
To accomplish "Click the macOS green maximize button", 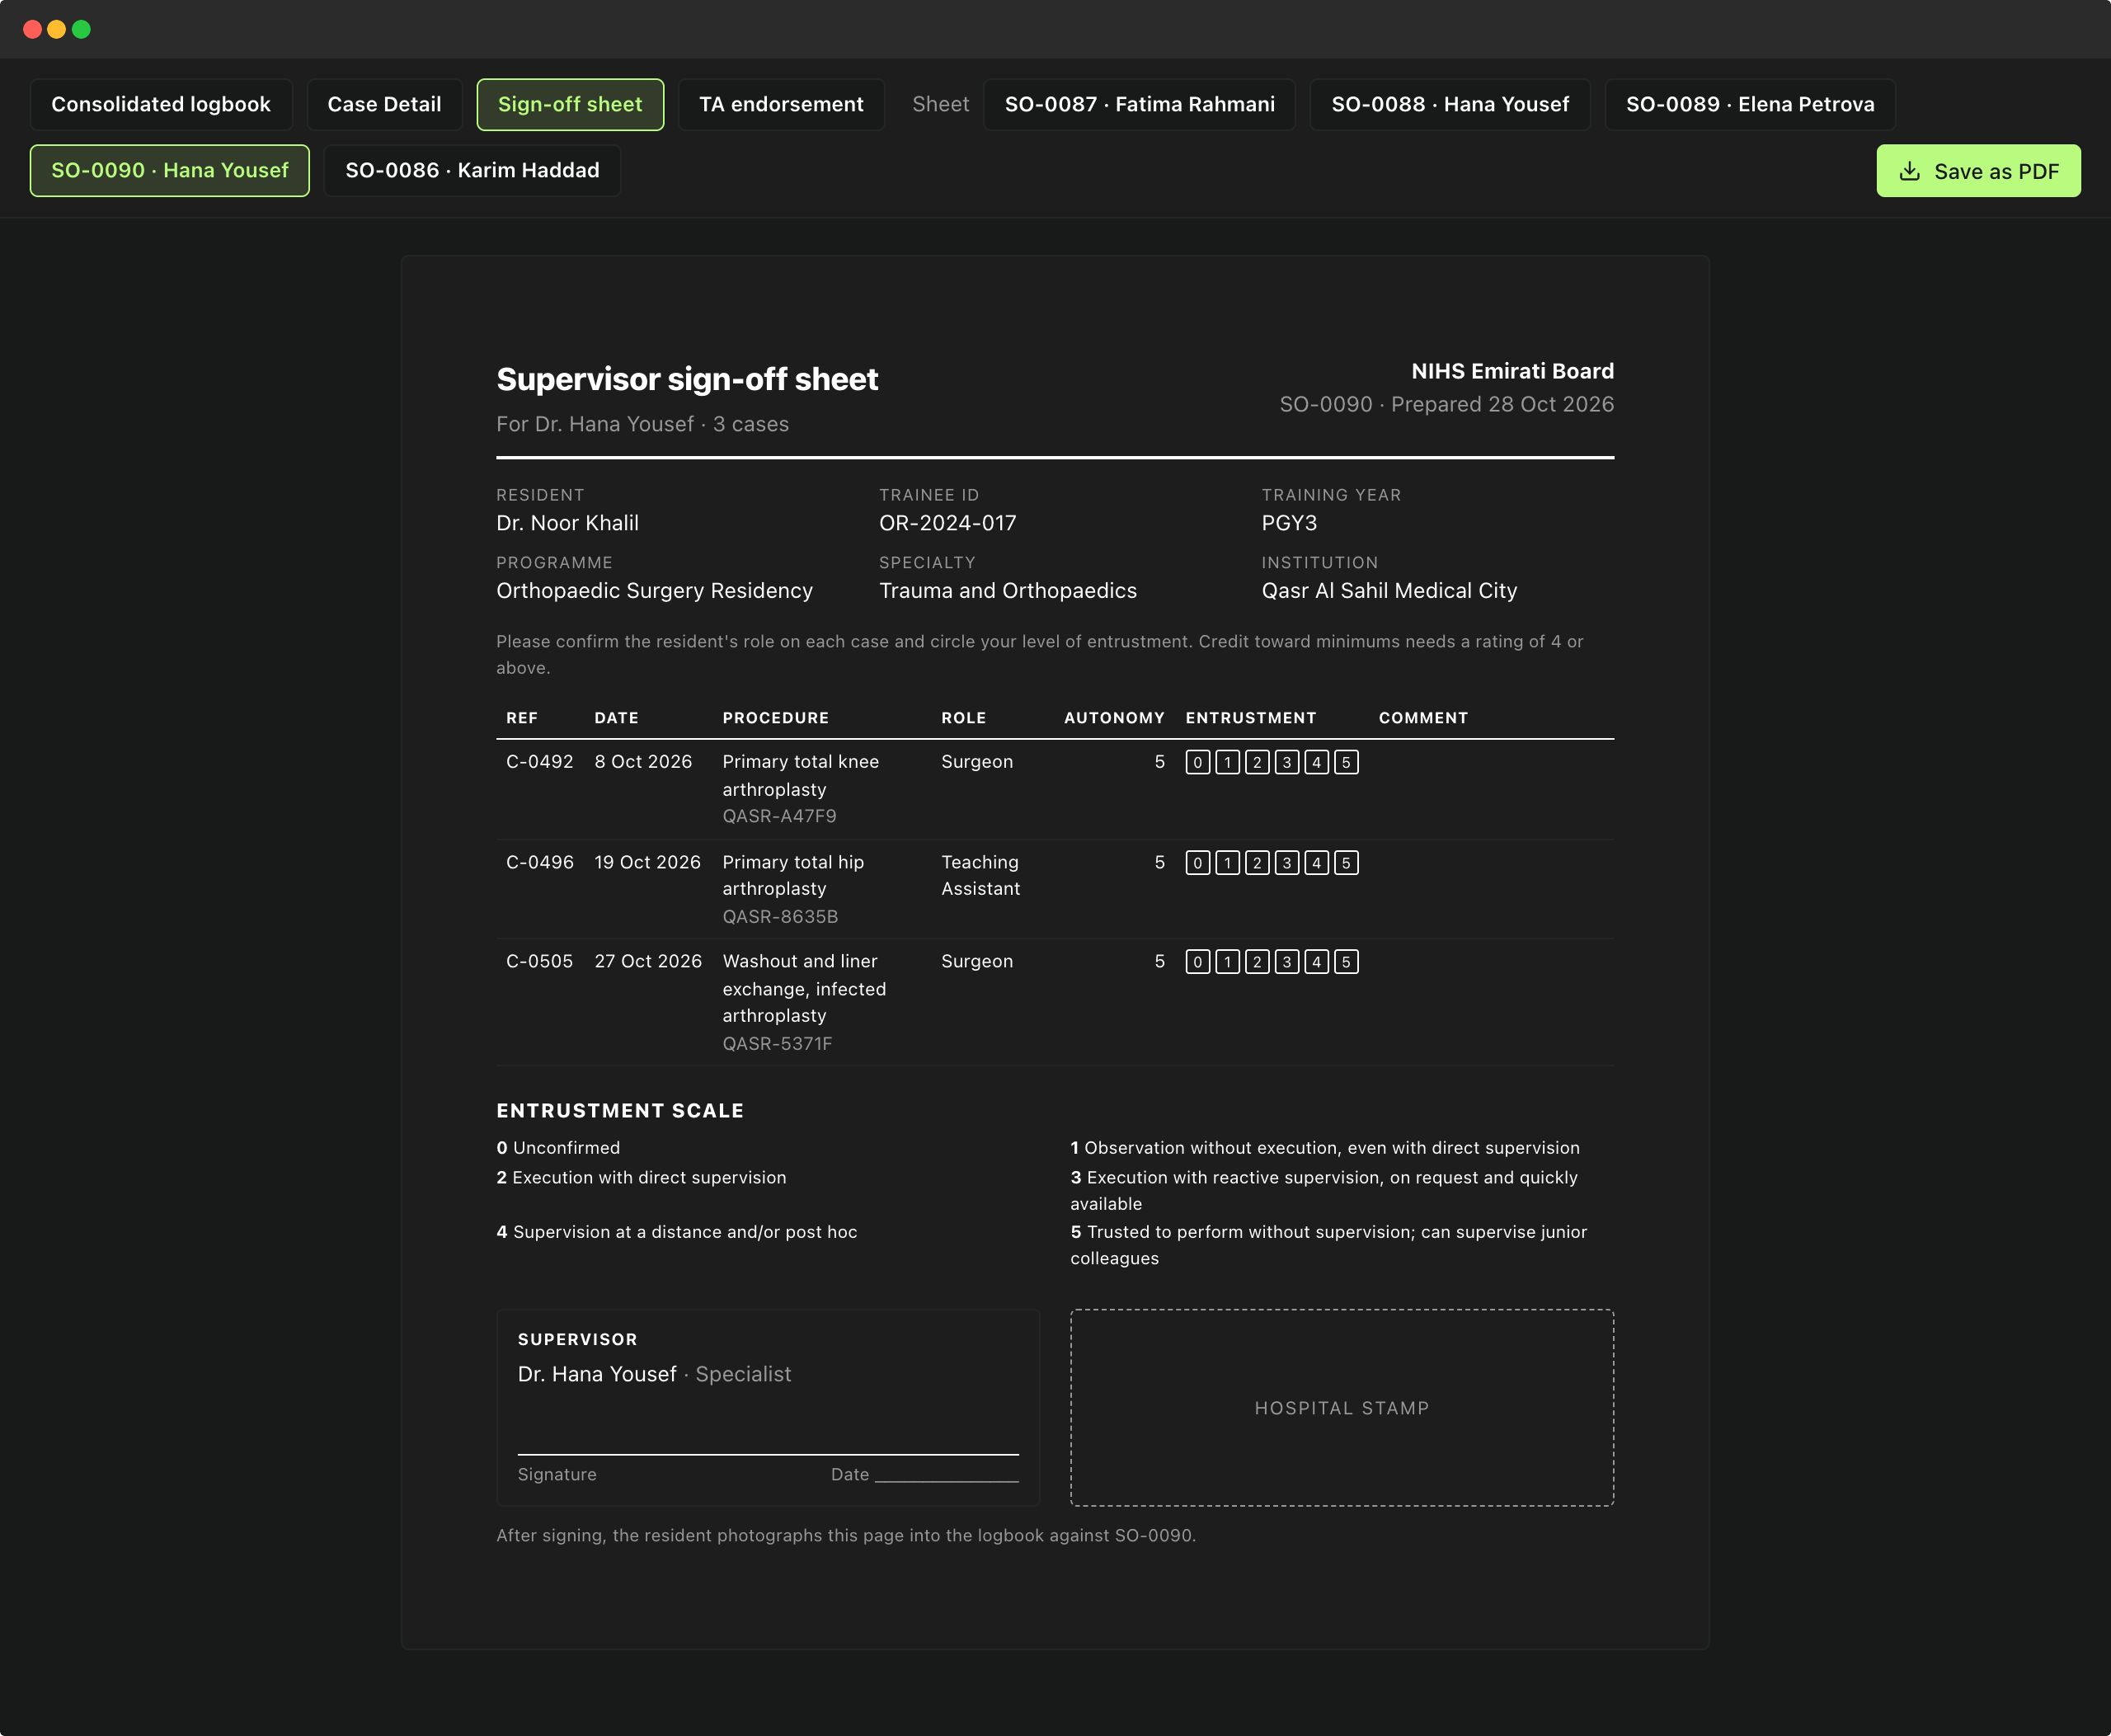I will click(82, 29).
